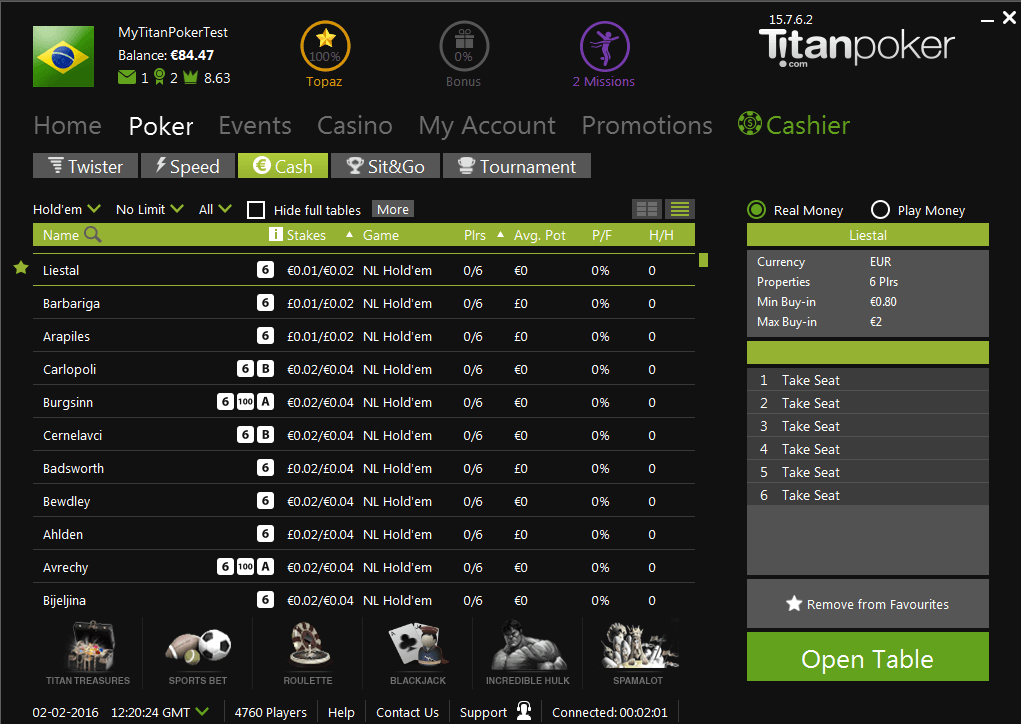Image resolution: width=1021 pixels, height=724 pixels.
Task: Click the Brazil flag avatar
Action: point(63,57)
